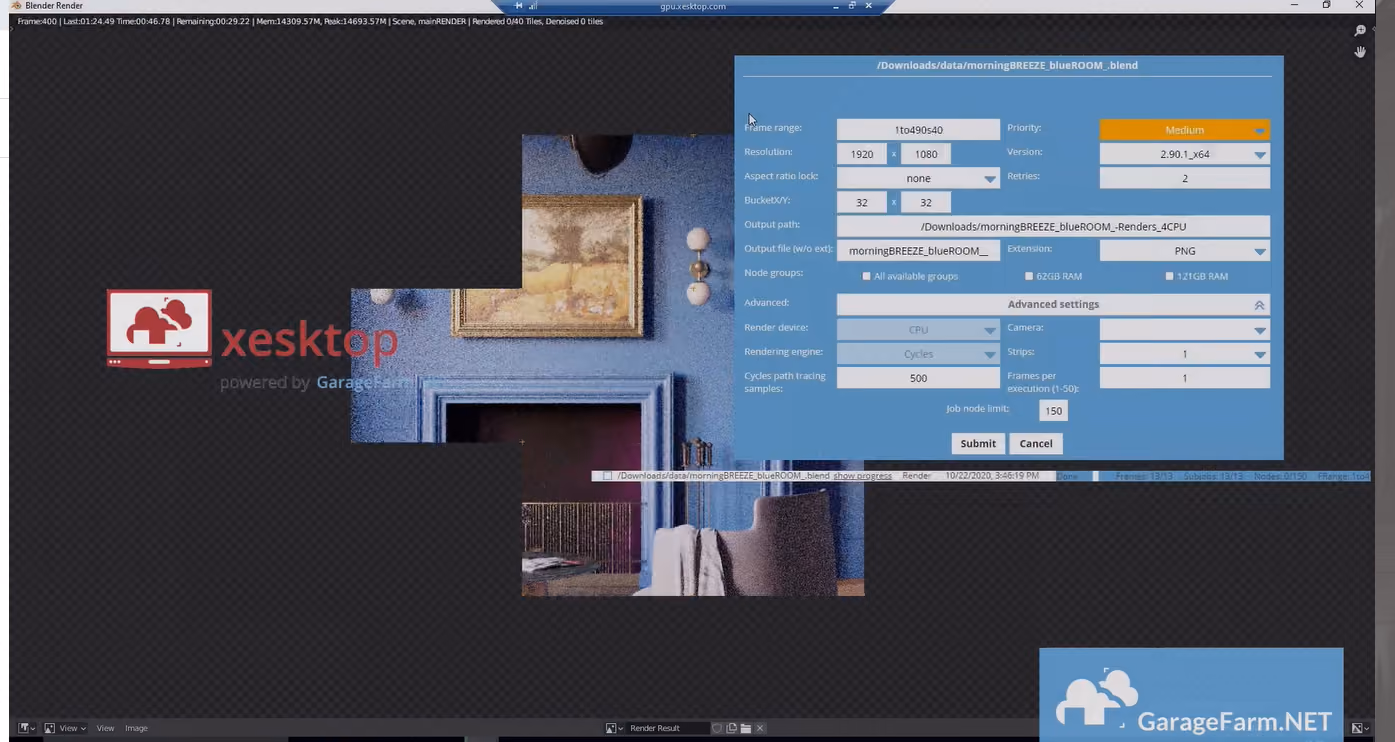Click the Job node limit field 150
Screen dimensions: 1395x742
pyautogui.click(x=1053, y=411)
